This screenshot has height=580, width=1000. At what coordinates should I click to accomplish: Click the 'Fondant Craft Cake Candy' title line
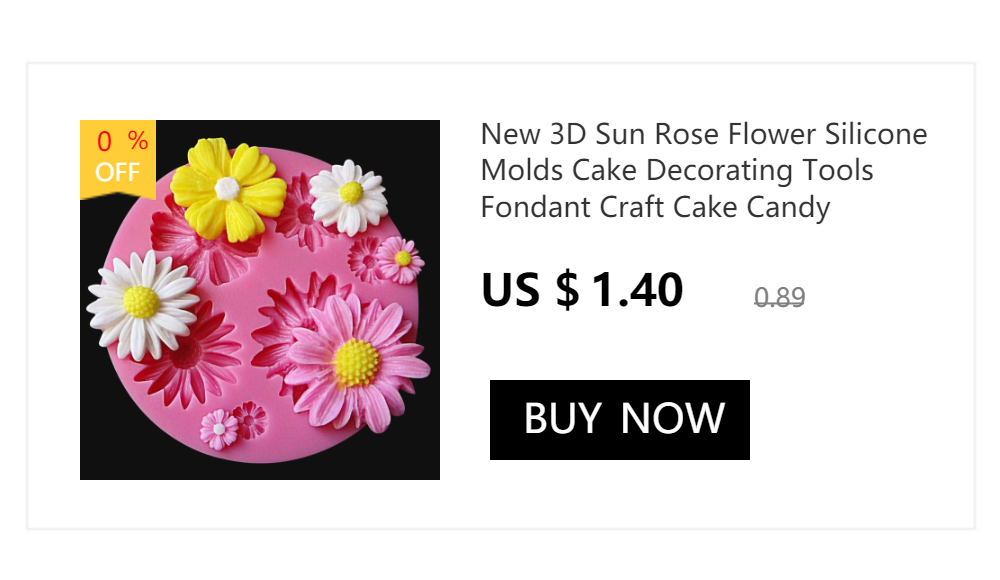(x=655, y=207)
